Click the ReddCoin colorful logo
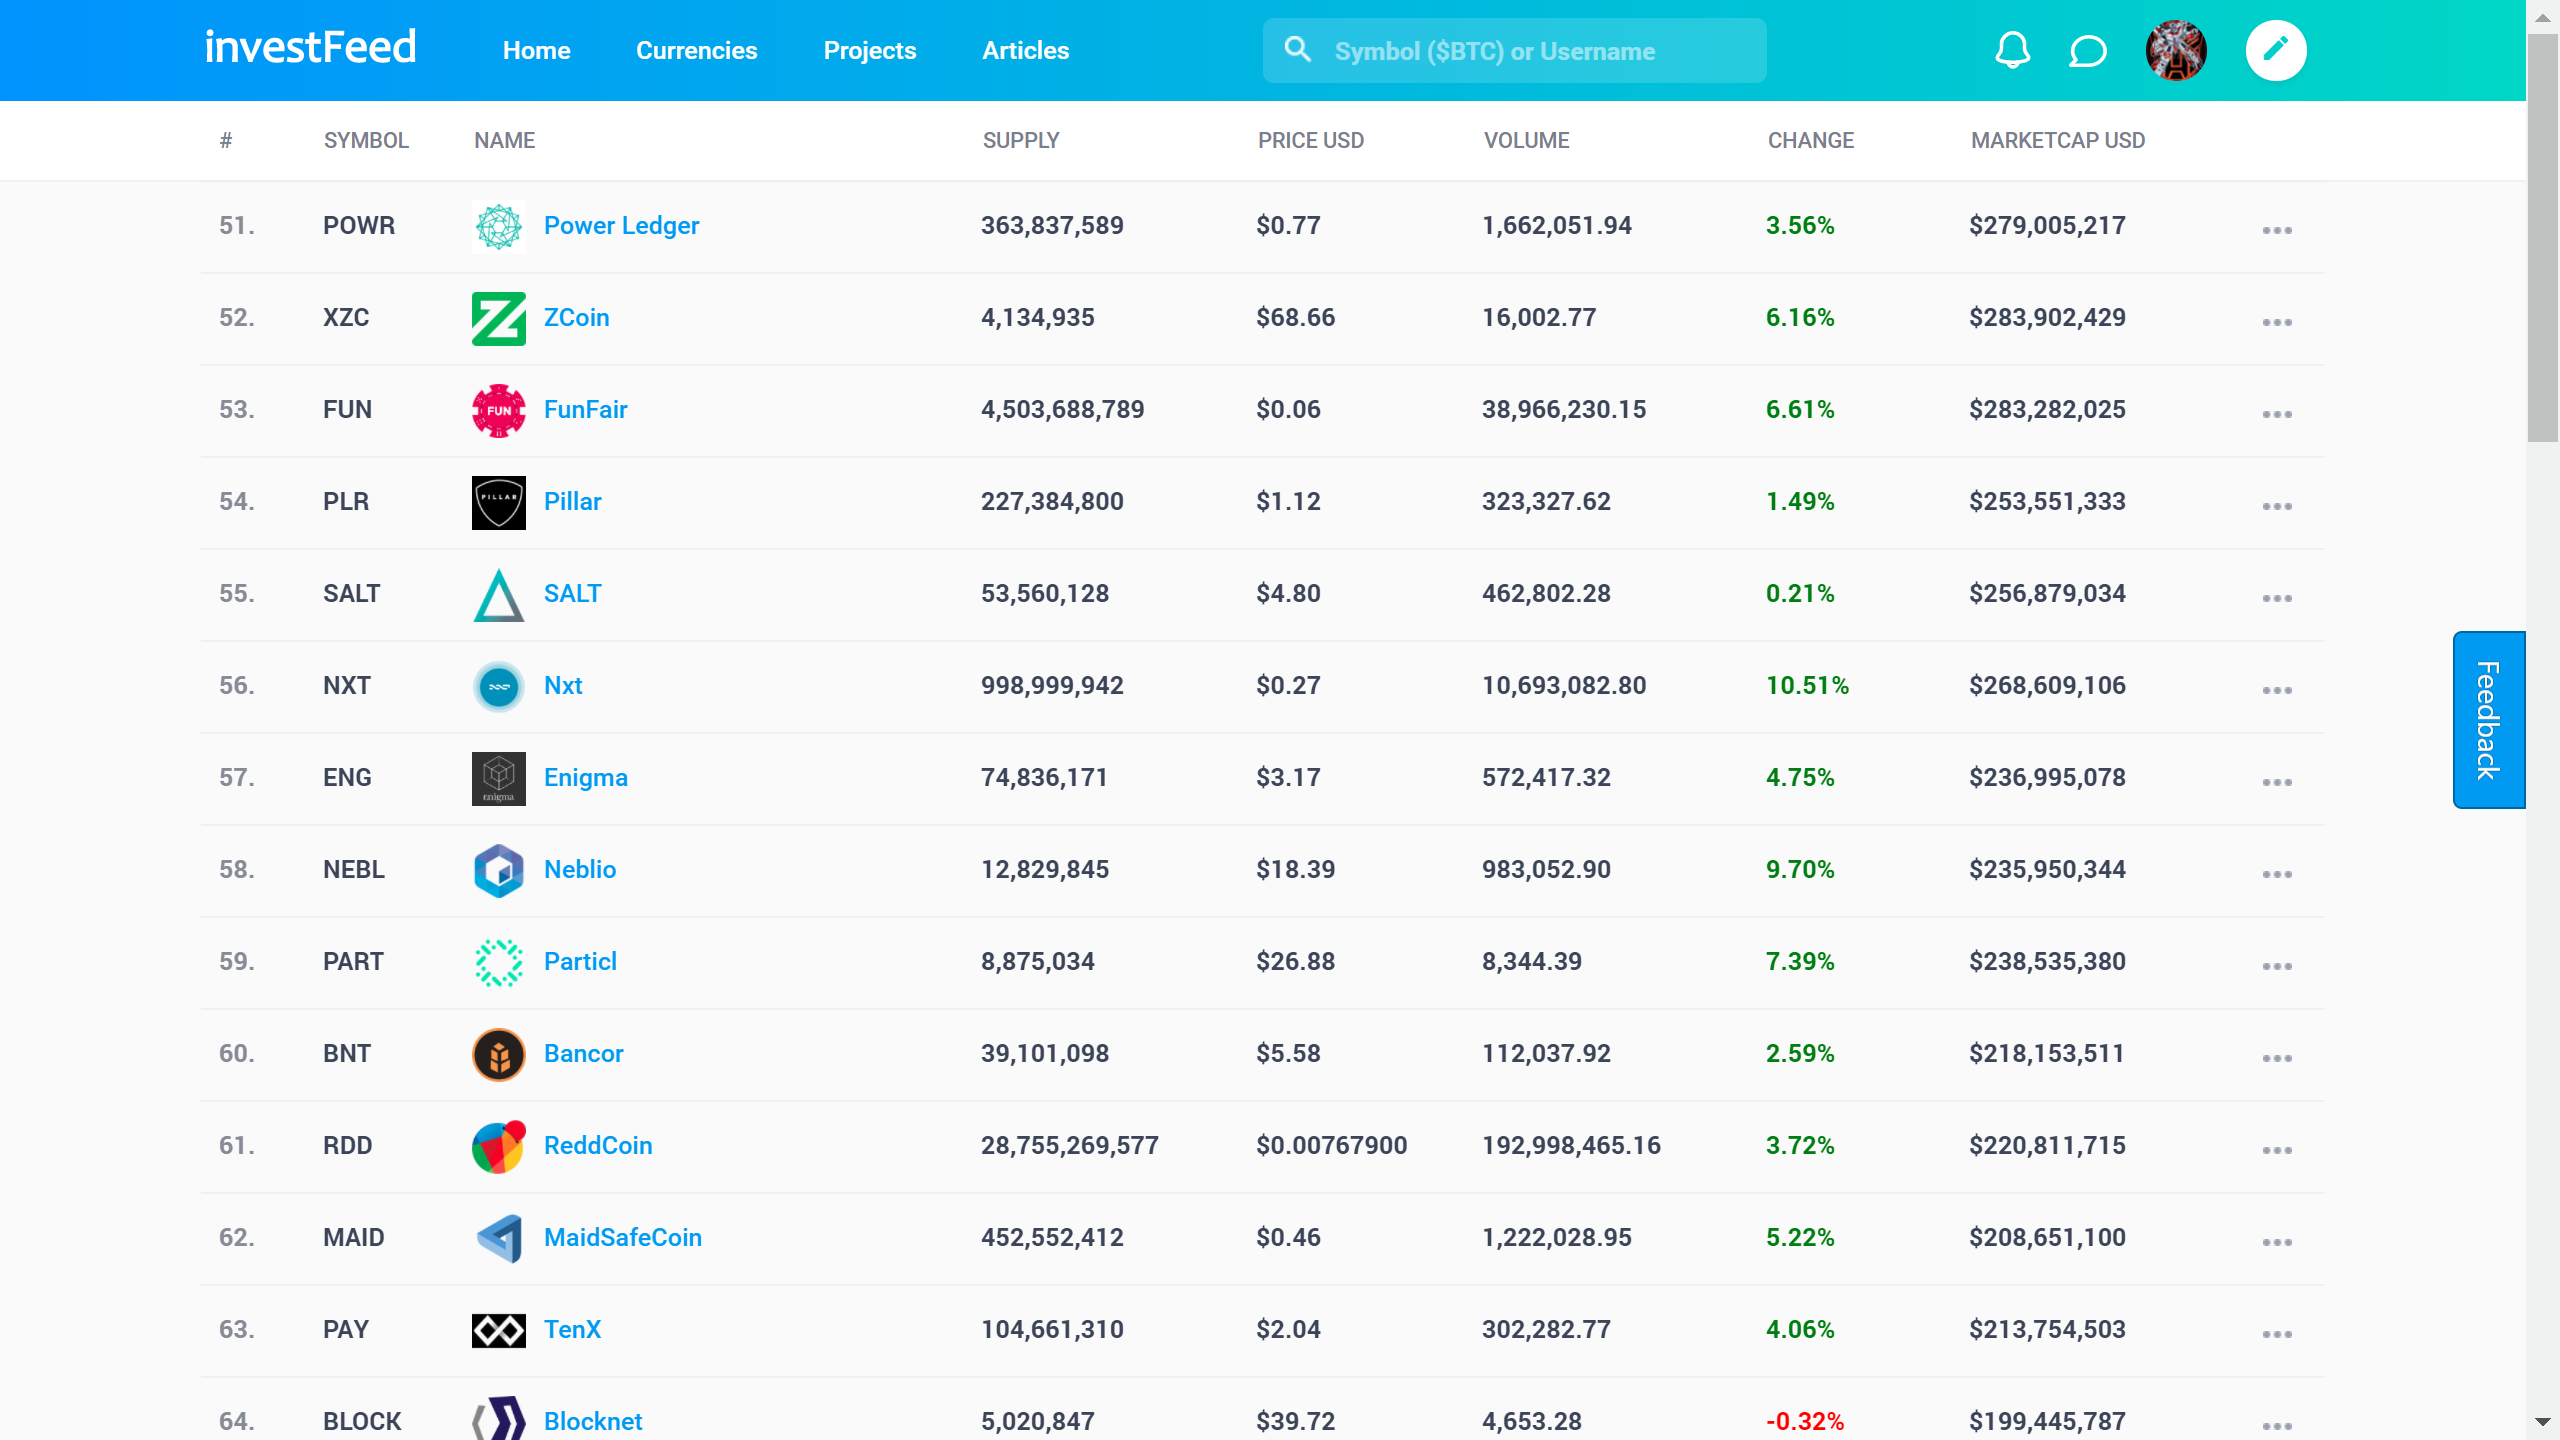 coord(499,1146)
